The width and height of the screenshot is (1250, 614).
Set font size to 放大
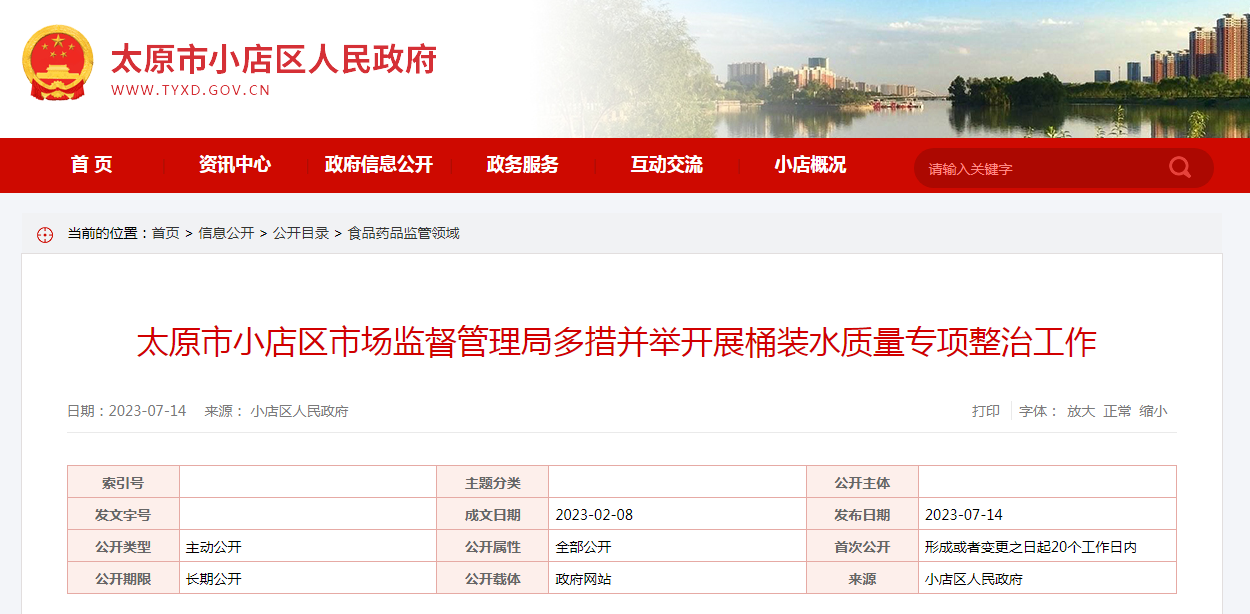(x=1081, y=411)
